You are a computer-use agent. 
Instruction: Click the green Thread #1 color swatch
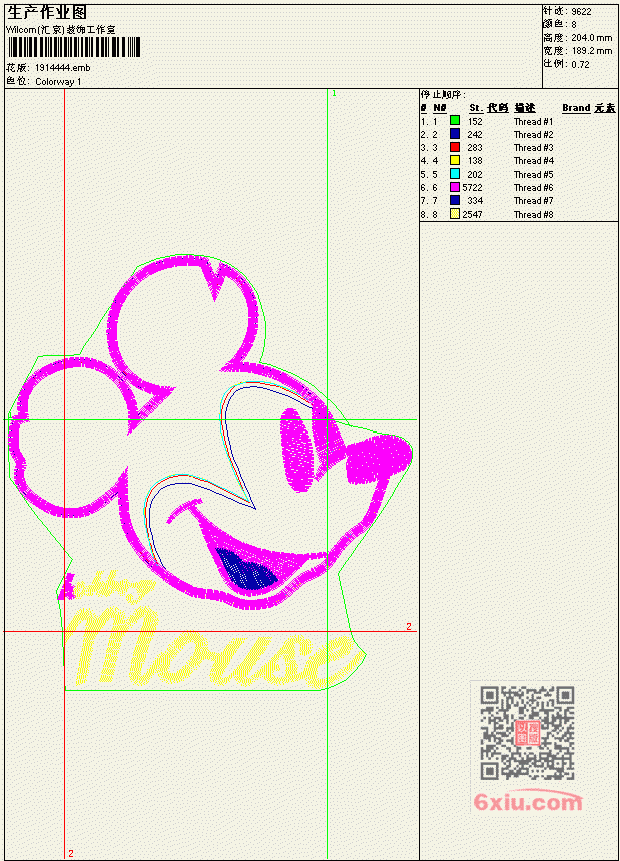click(x=455, y=120)
